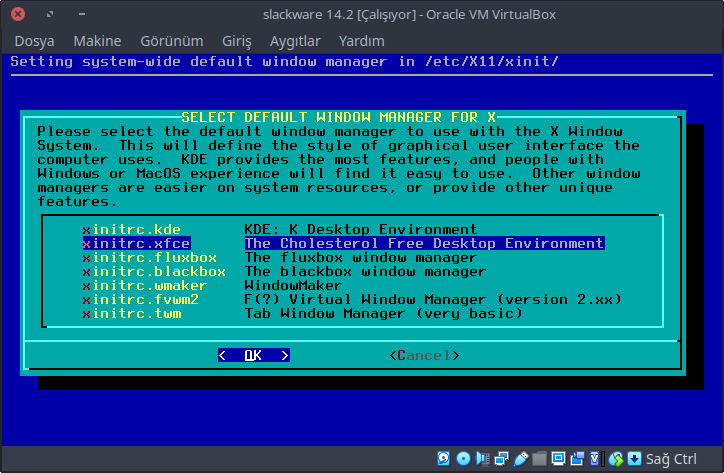Image resolution: width=724 pixels, height=473 pixels.
Task: Select the xinitrc.kde entry
Action: click(x=132, y=230)
